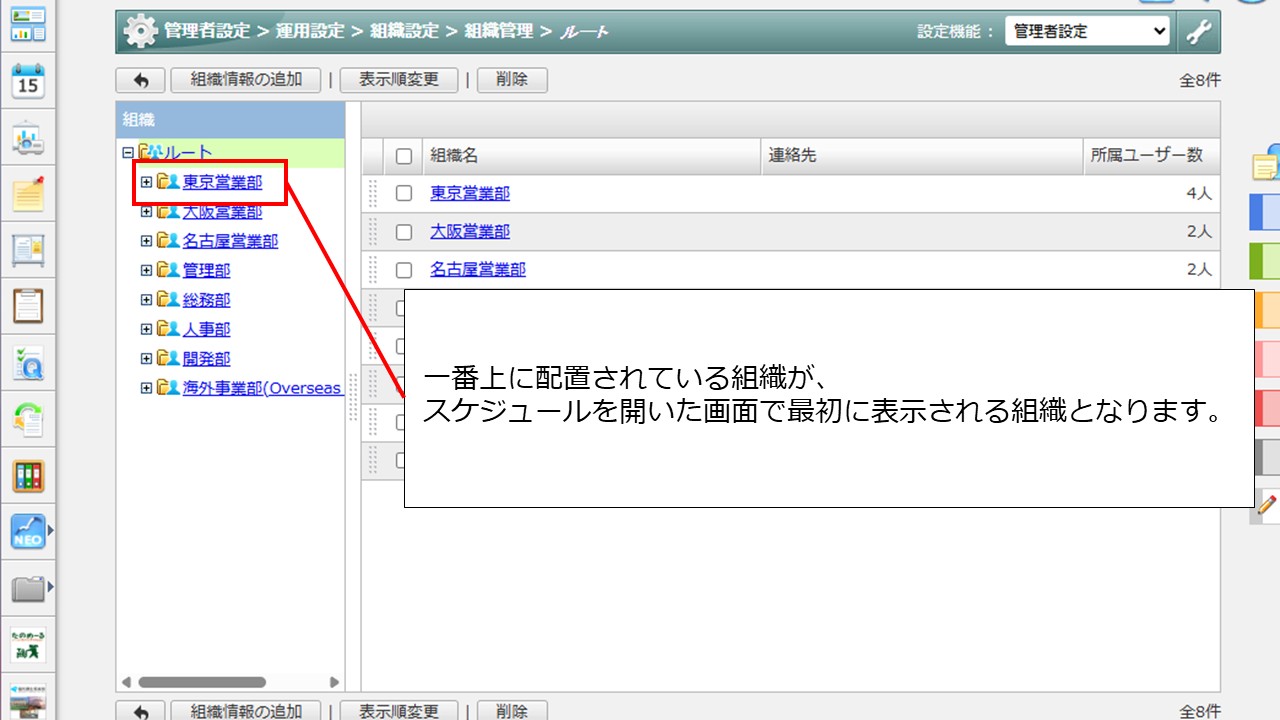Tick the checkbox next to 大阪営業部

coord(404,232)
